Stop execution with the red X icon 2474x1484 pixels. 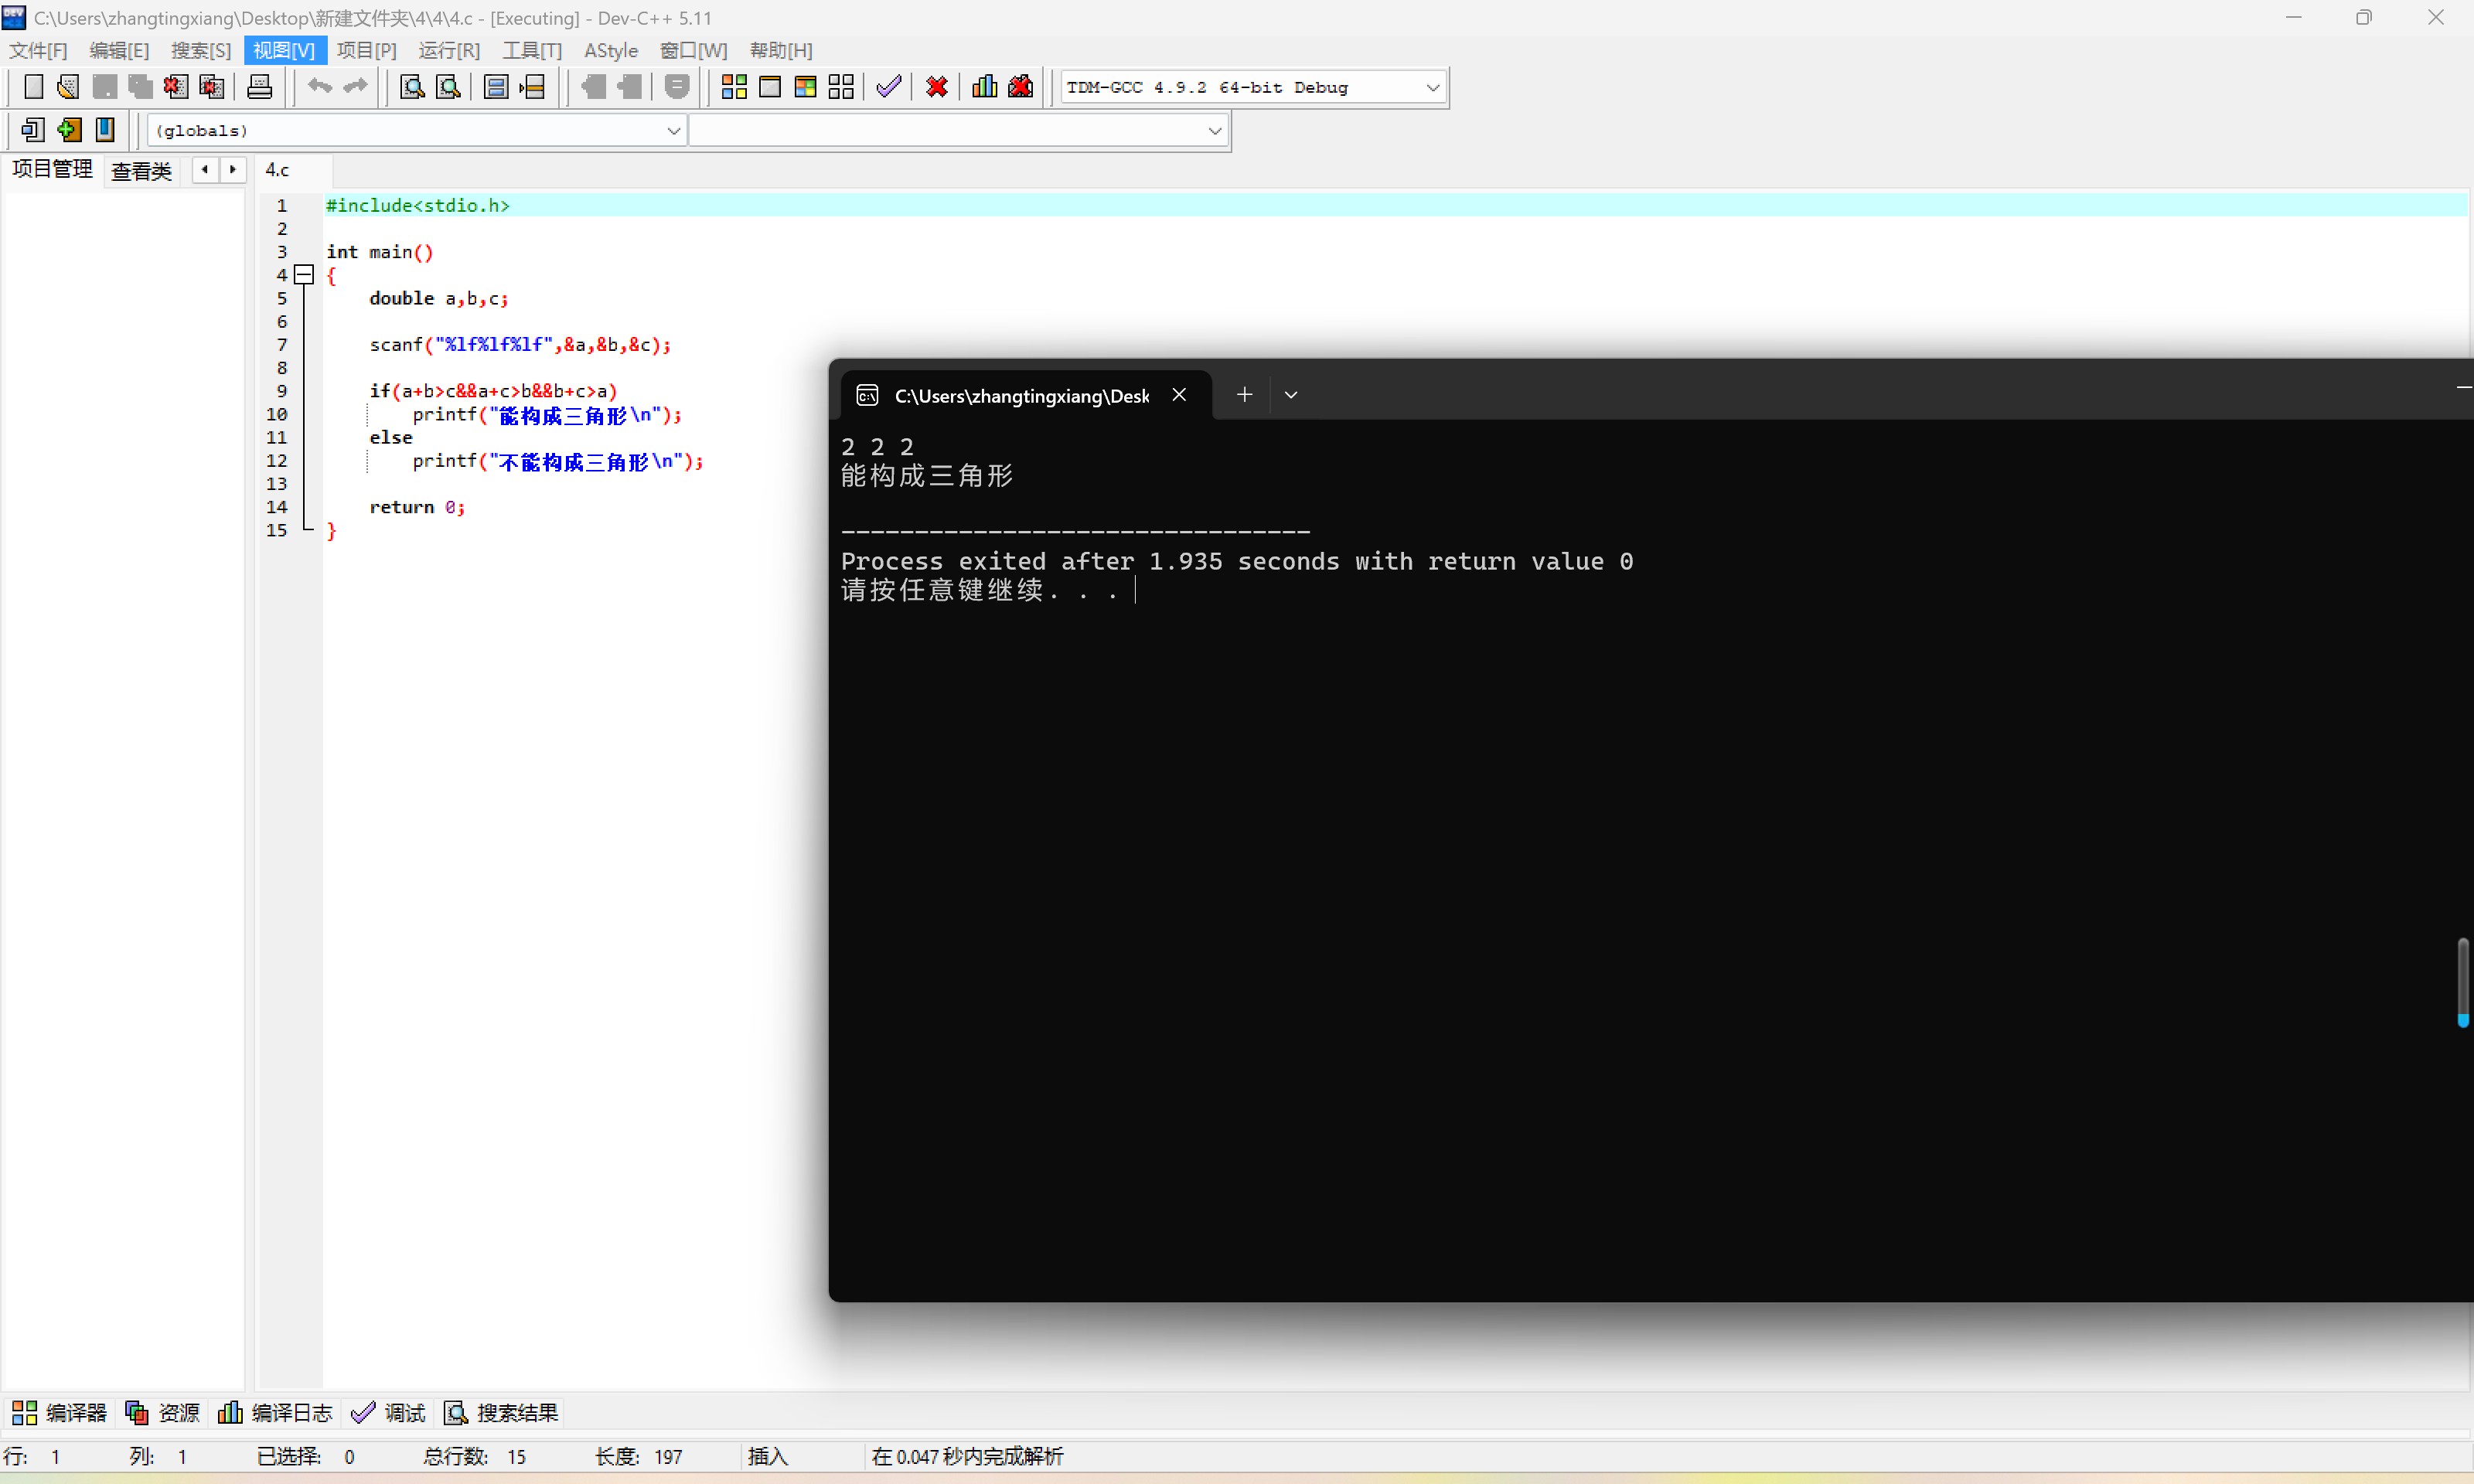937,87
